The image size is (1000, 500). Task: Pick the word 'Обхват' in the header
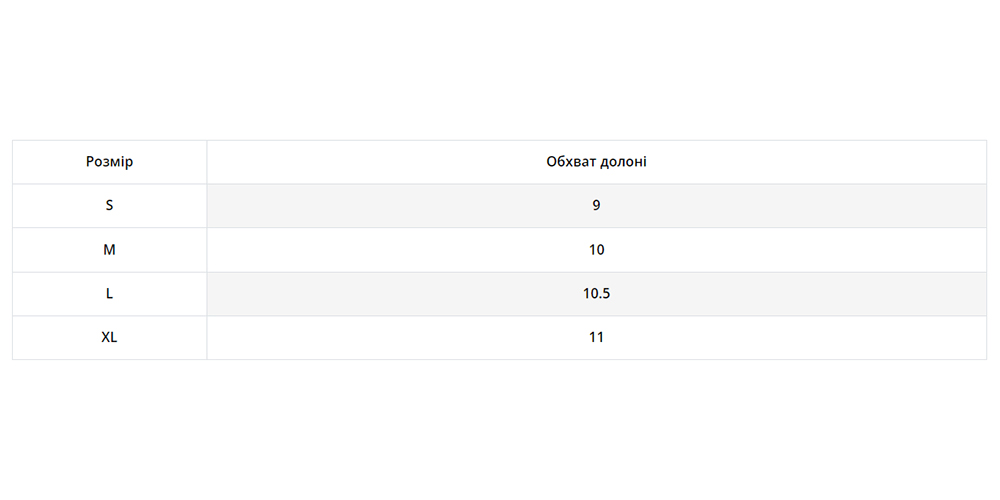click(571, 162)
